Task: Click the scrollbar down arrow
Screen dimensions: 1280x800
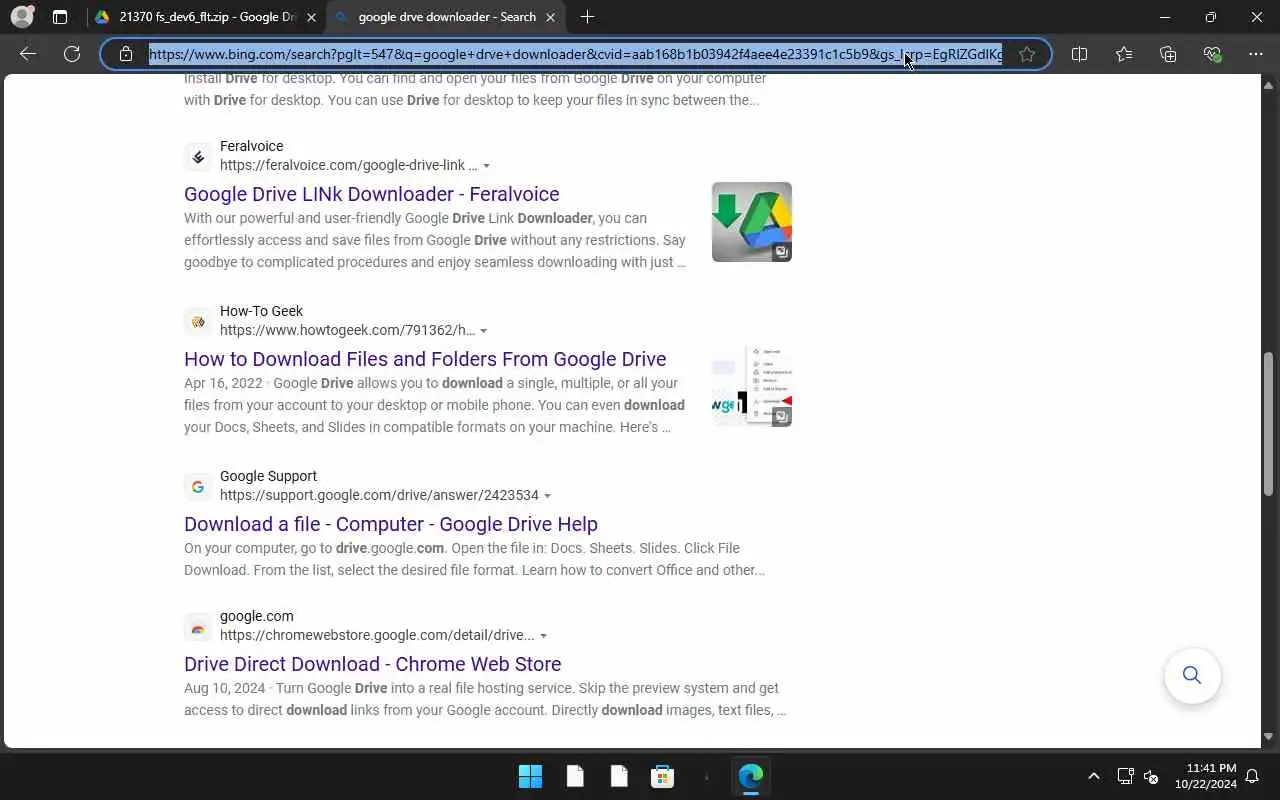Action: click(1270, 737)
